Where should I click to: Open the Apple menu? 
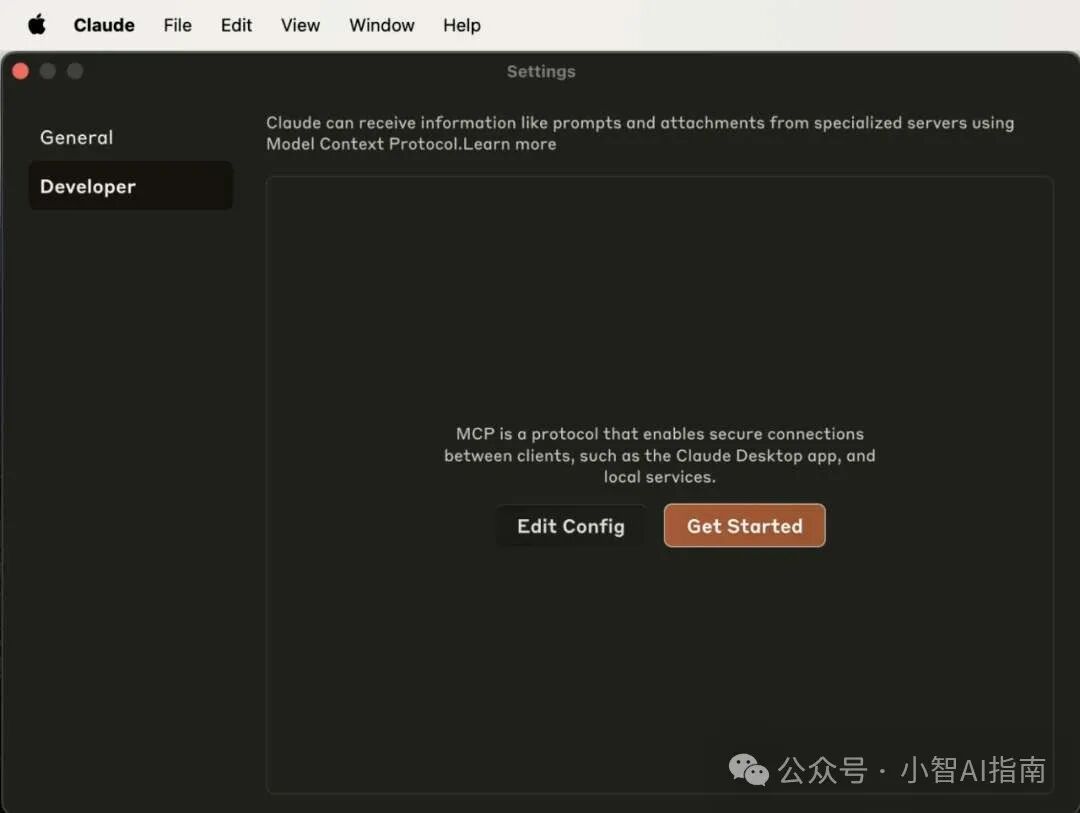[37, 25]
